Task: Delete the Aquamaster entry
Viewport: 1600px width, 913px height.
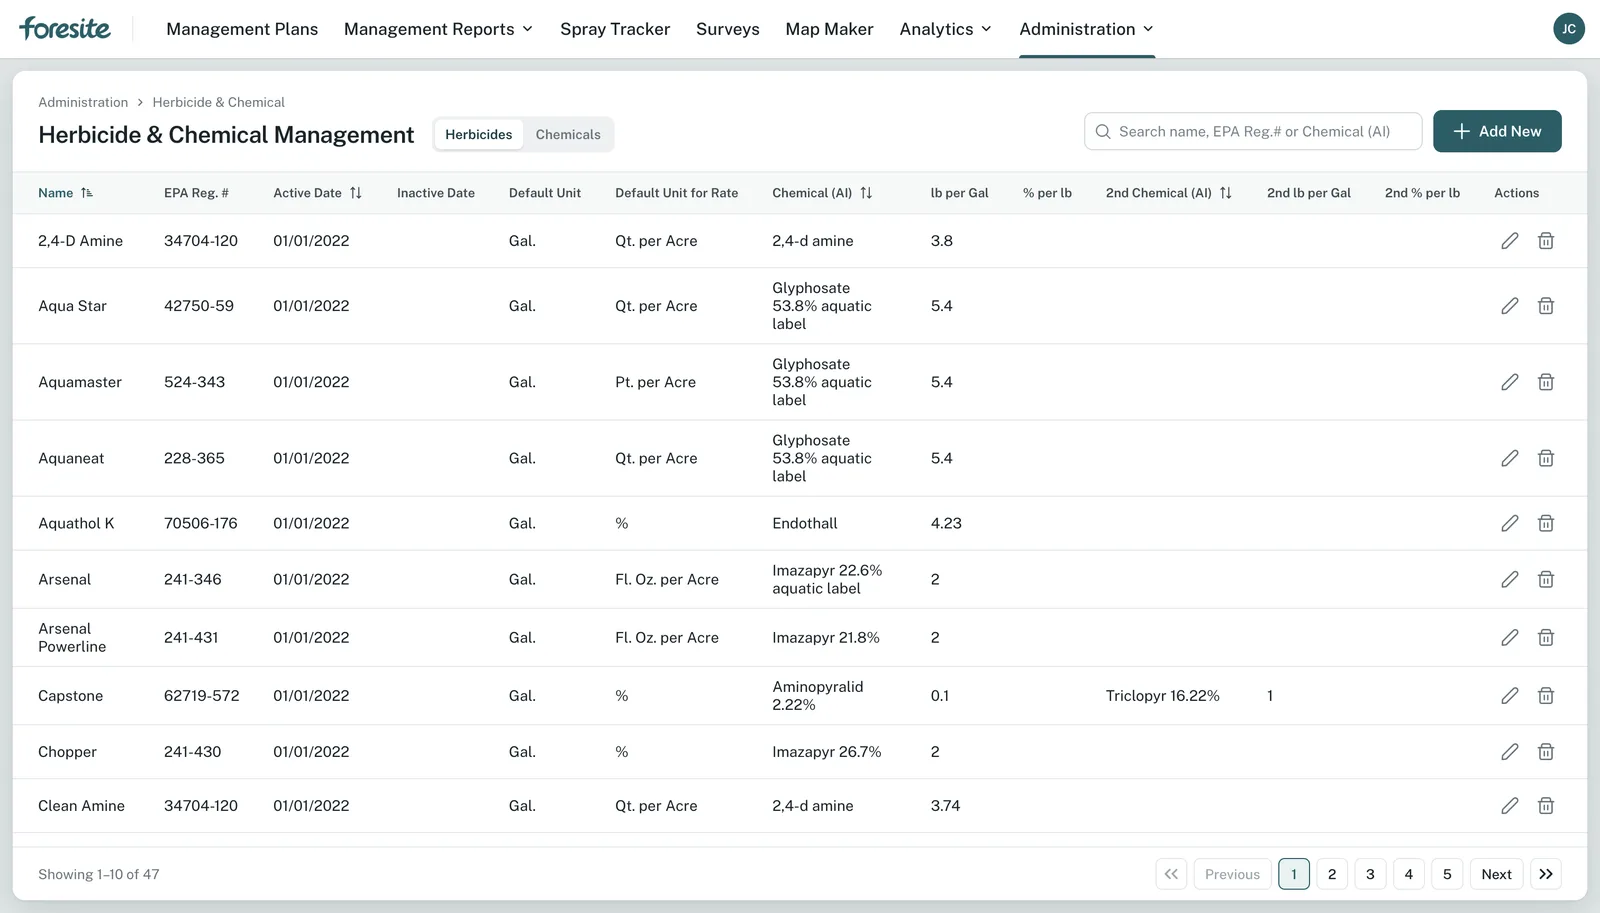Action: [x=1546, y=382]
